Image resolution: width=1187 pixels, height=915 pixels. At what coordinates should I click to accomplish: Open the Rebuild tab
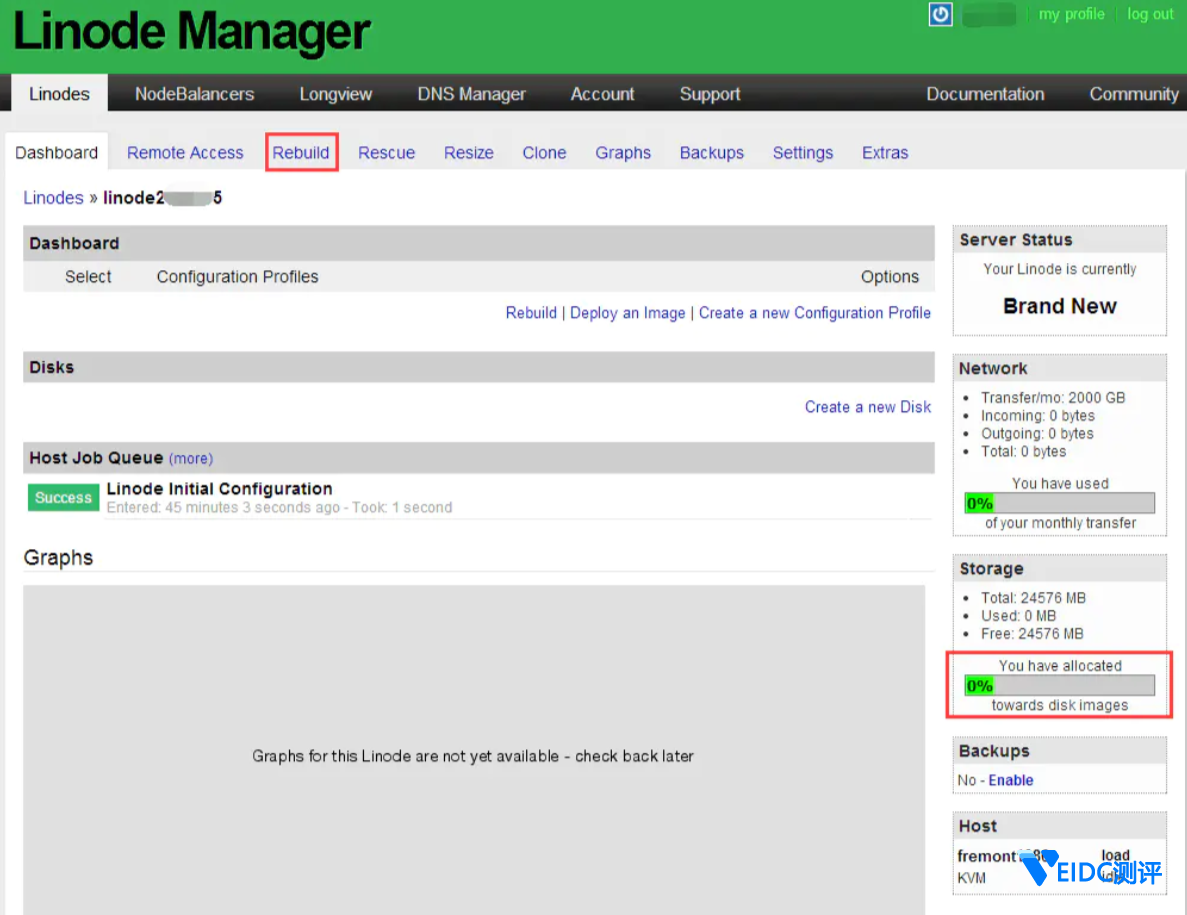click(301, 153)
